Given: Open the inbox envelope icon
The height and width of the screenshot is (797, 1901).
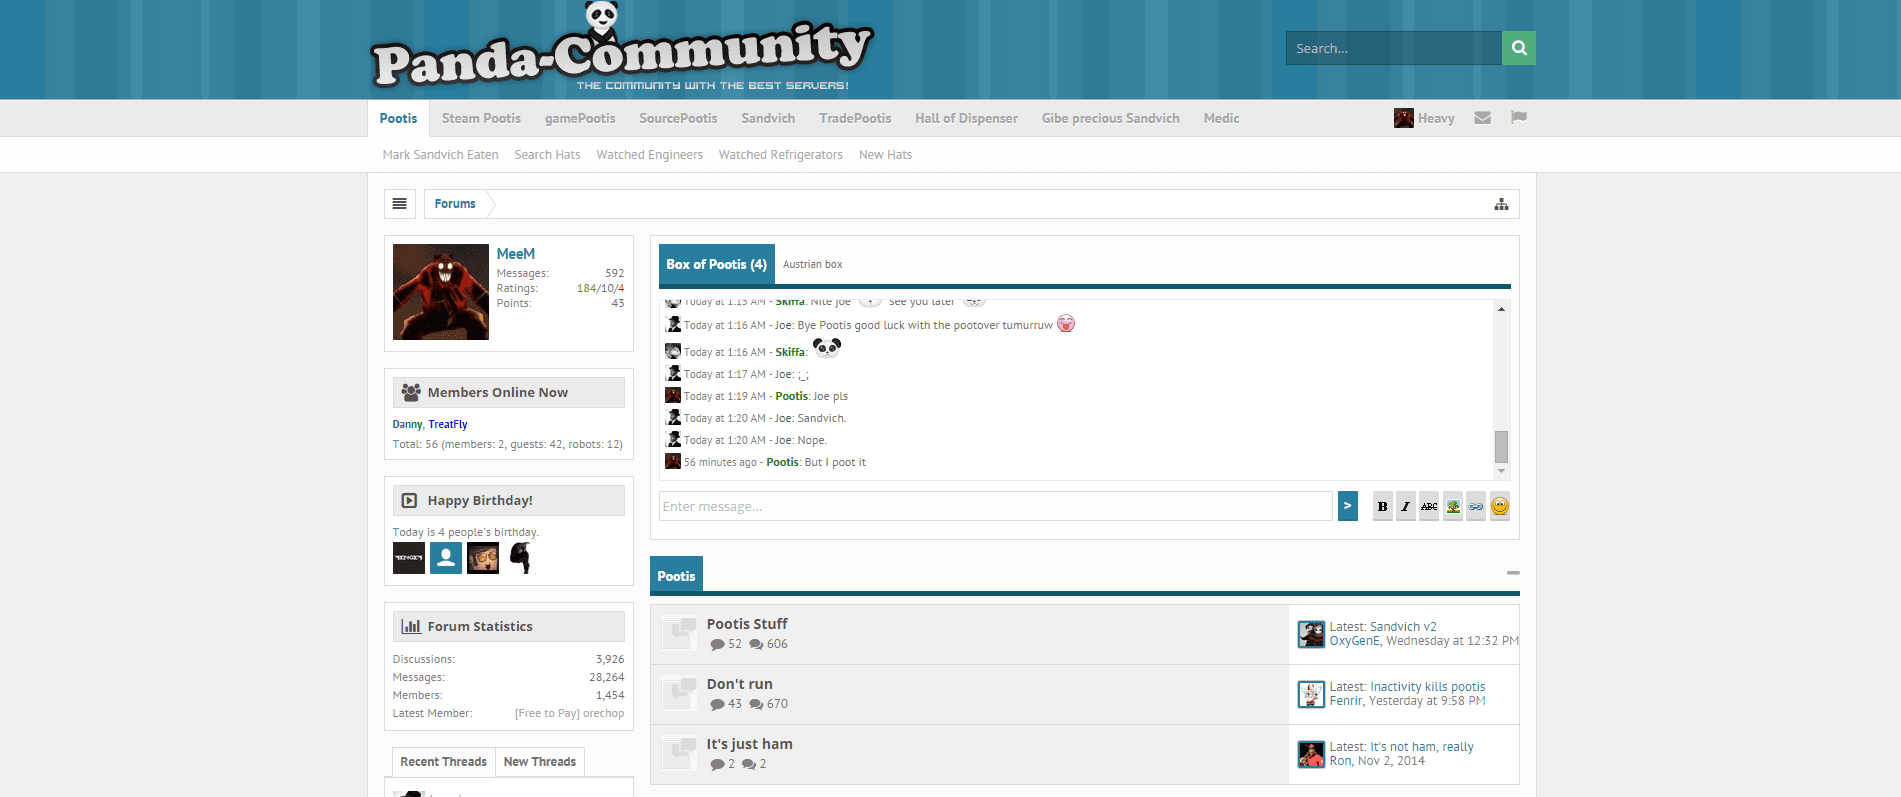Looking at the screenshot, I should coord(1482,118).
